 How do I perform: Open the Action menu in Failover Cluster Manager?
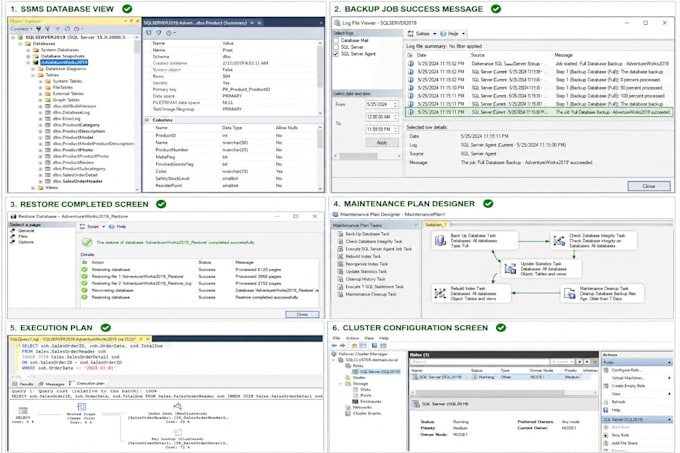point(352,338)
